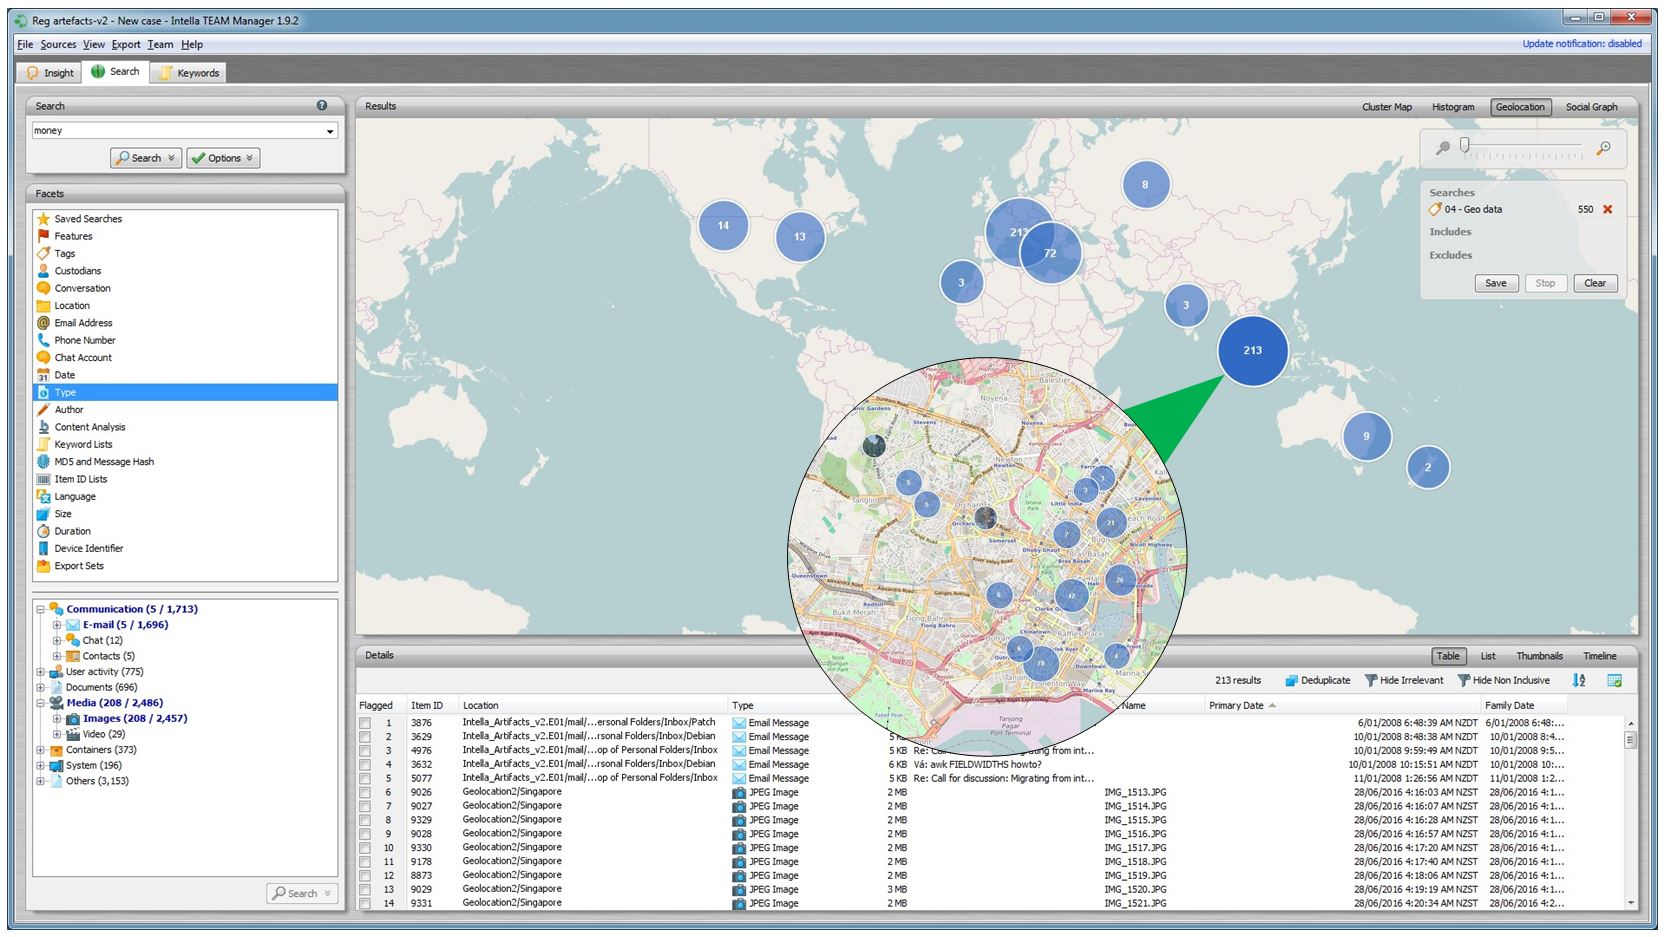Open the search query dropdown arrow
The width and height of the screenshot is (1666, 937).
point(330,131)
